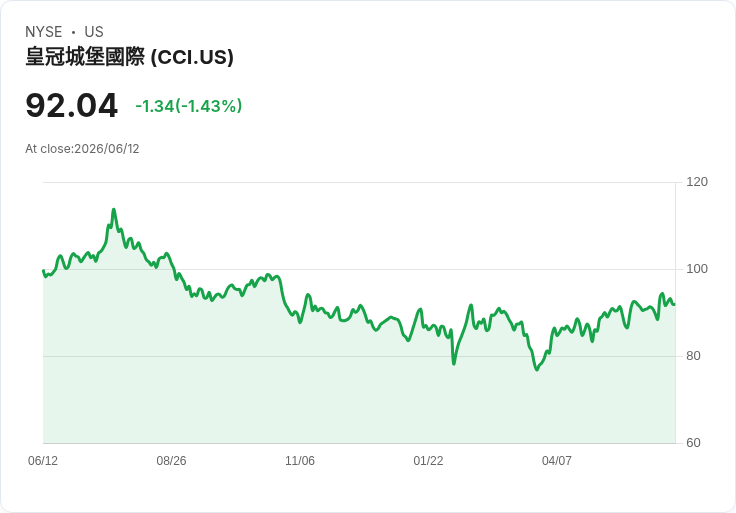Screen dimensions: 736x513
Task: Click the lowest dip before 04/07
Action: click(x=537, y=370)
